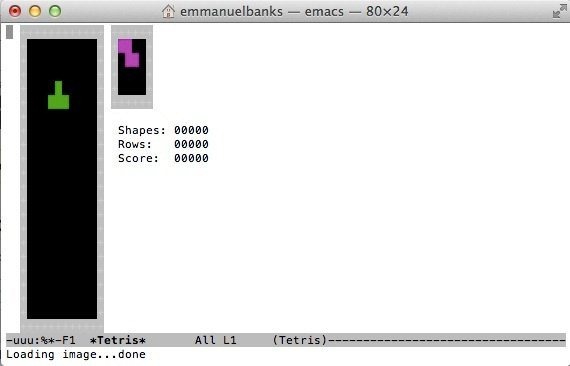Viewport: 570px width, 366px height.
Task: Click the gray cursor block at top left
Action: [x=9, y=32]
